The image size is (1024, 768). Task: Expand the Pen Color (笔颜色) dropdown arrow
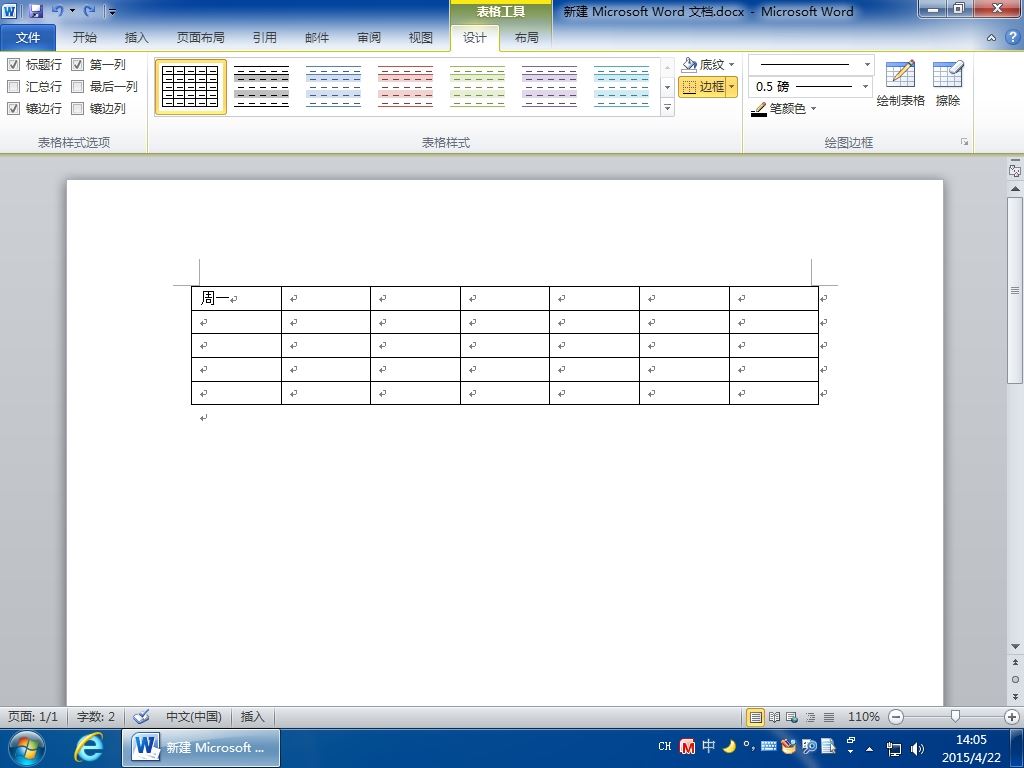pyautogui.click(x=813, y=109)
